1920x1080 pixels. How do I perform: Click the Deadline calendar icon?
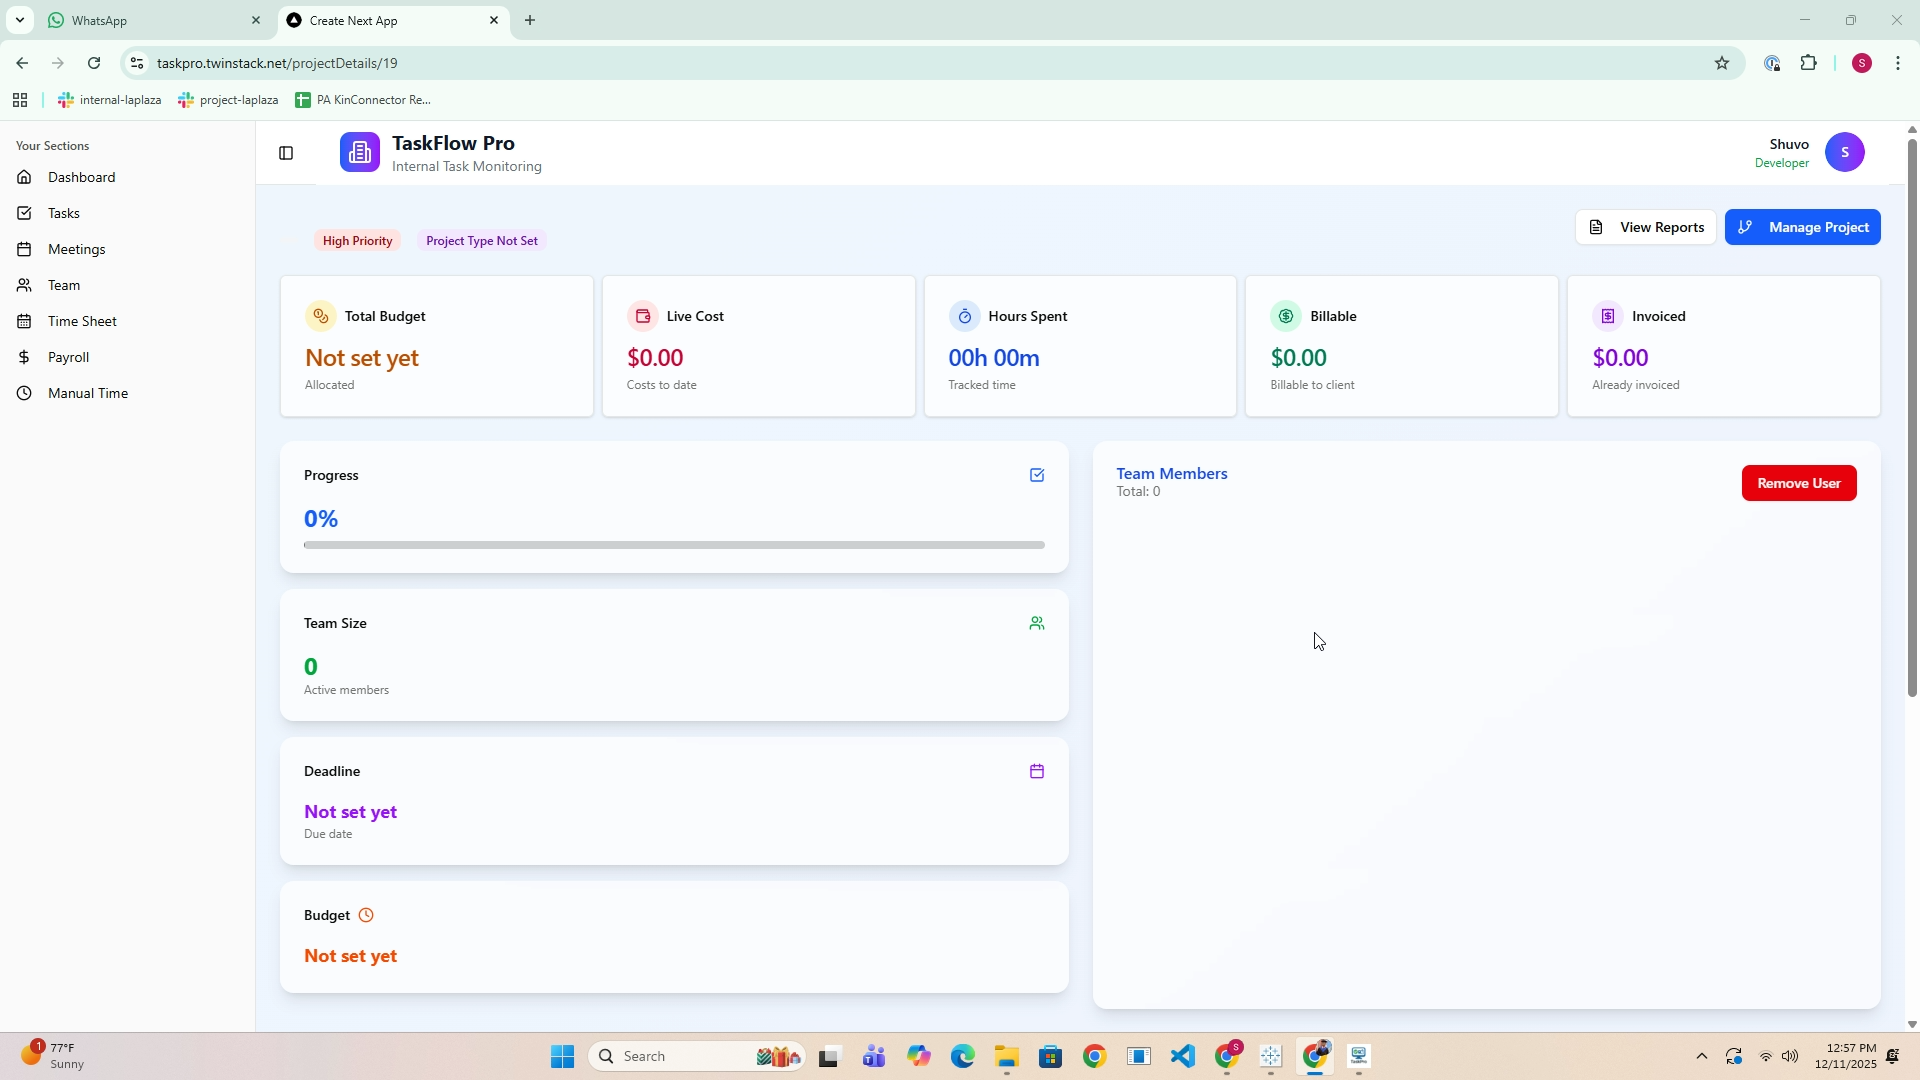[x=1037, y=771]
